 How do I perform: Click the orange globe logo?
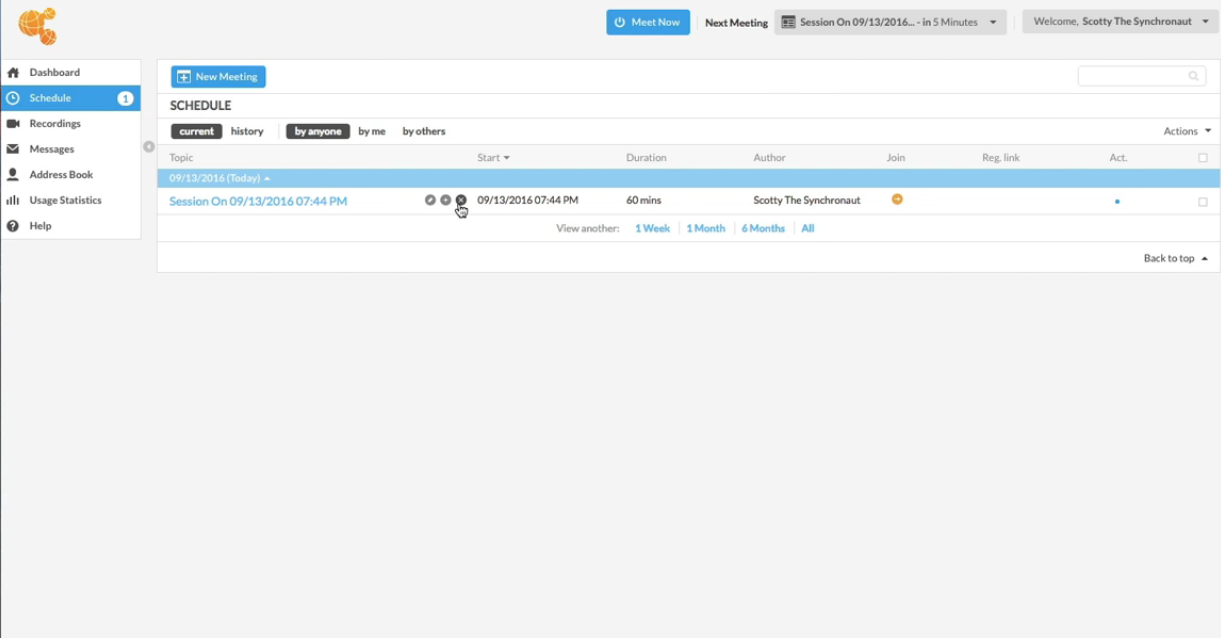click(x=38, y=26)
